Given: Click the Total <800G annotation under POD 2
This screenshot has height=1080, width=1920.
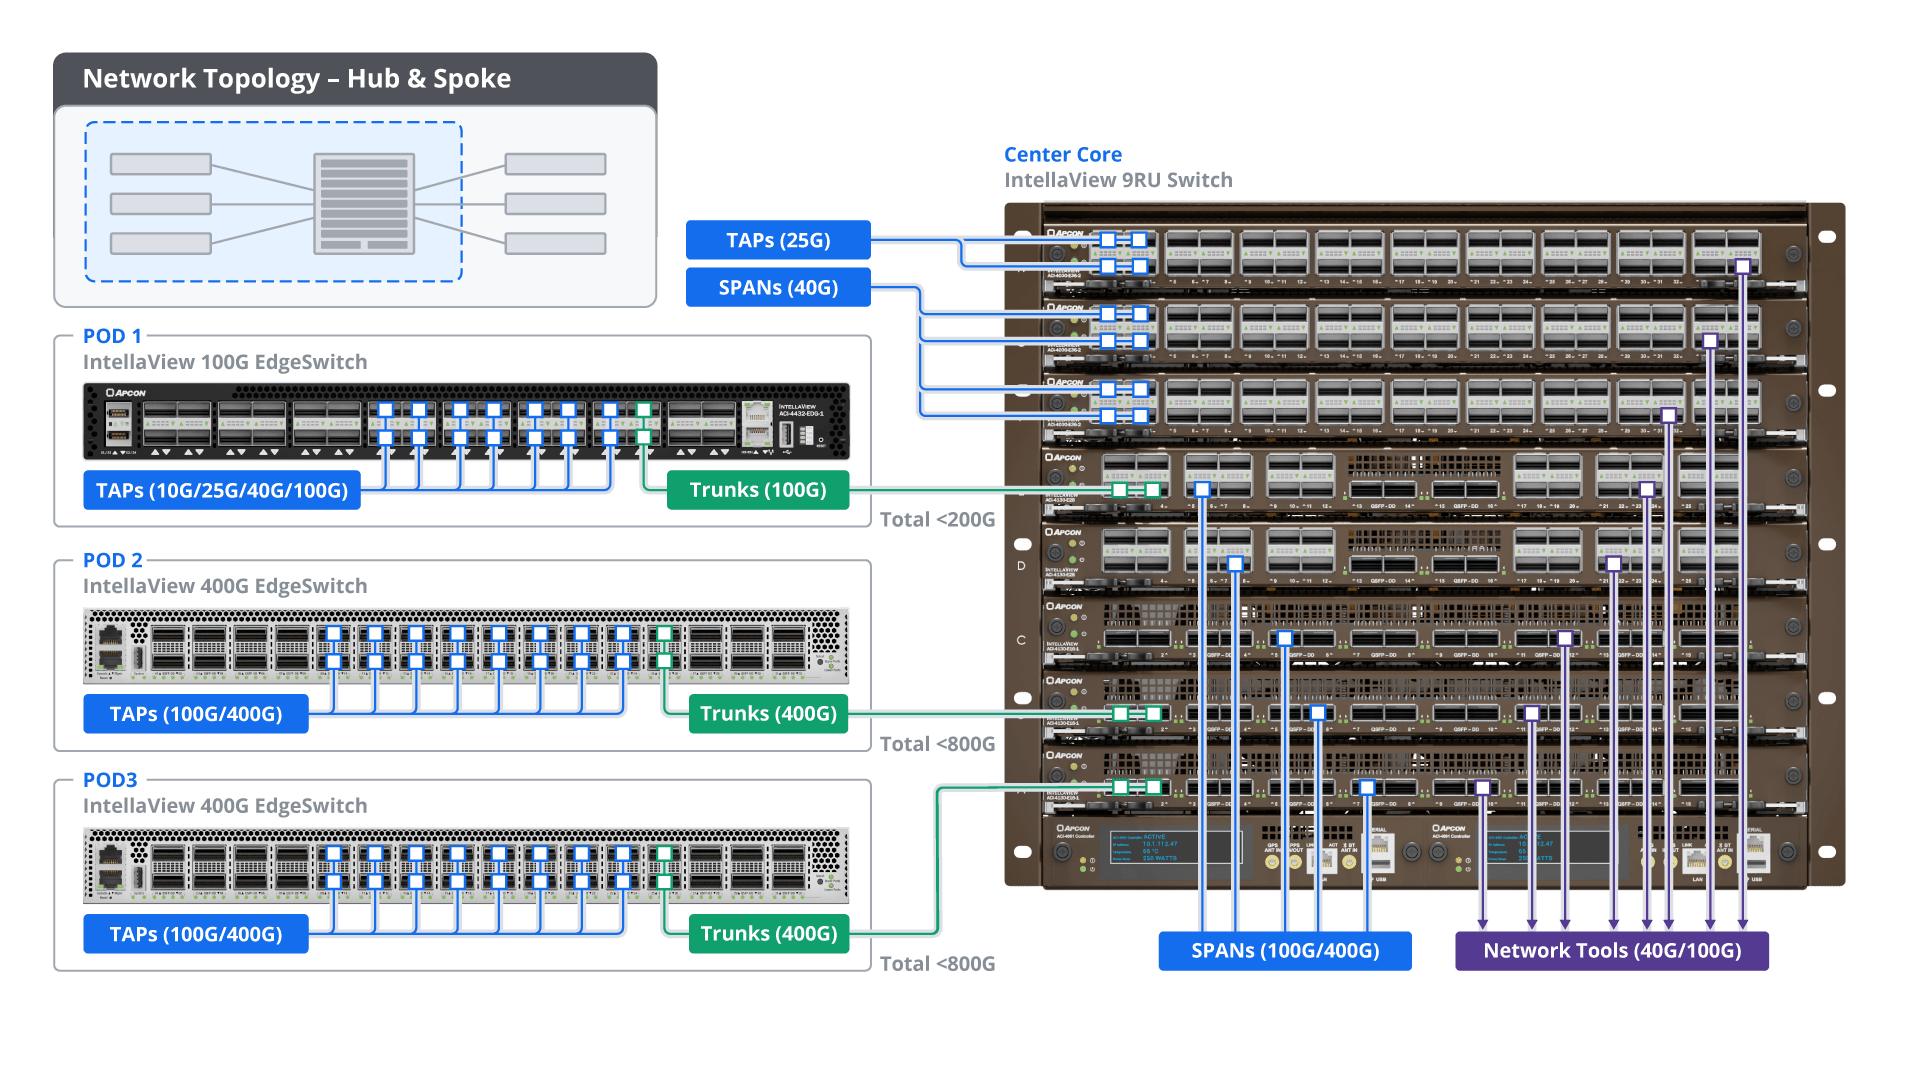Looking at the screenshot, I should click(x=938, y=744).
